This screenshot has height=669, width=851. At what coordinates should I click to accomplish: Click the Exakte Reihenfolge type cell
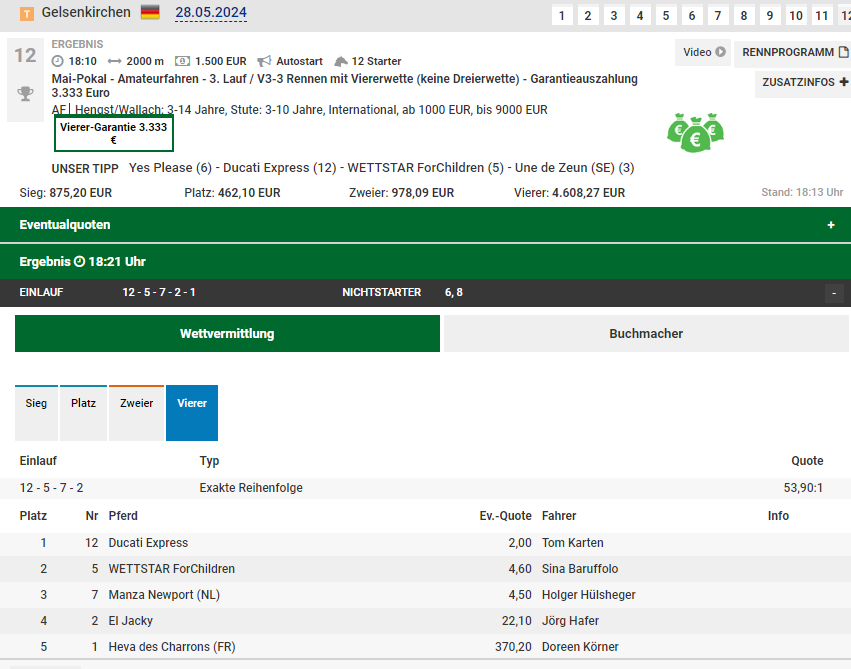click(251, 488)
